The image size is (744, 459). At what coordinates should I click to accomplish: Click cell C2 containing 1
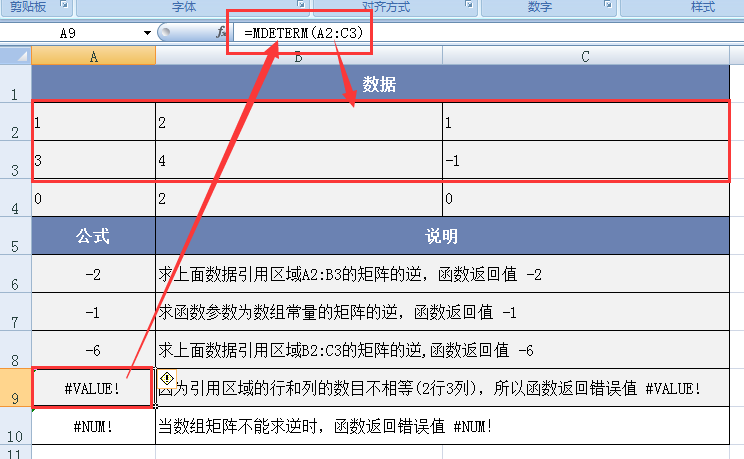coord(586,122)
